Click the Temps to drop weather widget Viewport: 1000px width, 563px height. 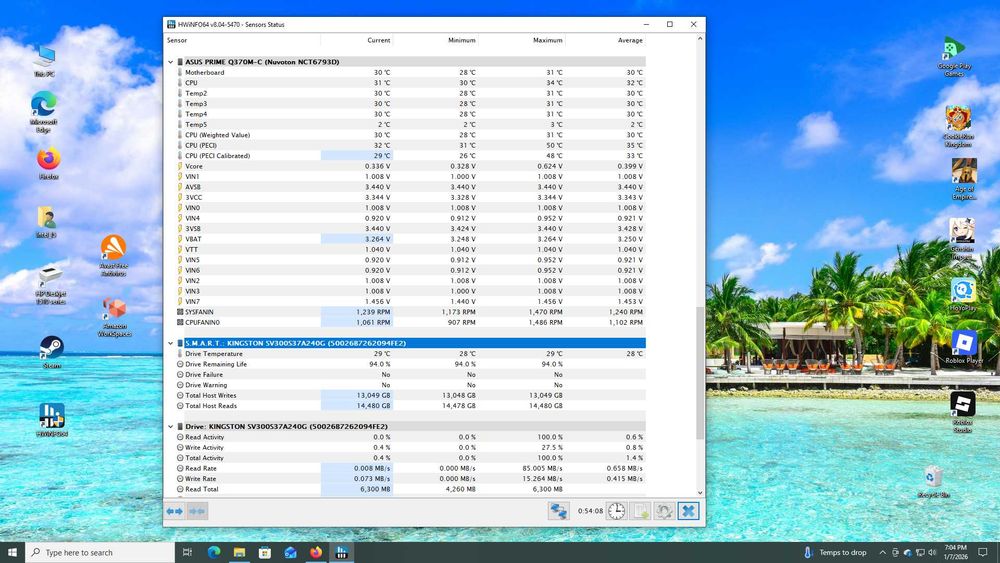pos(835,552)
